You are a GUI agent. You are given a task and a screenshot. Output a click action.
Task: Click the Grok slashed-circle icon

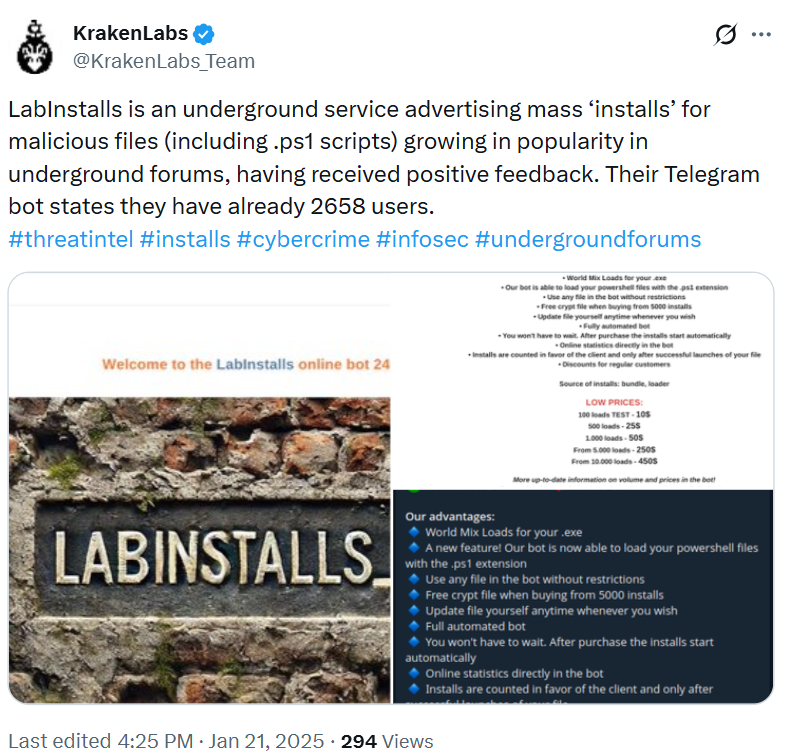[x=726, y=35]
